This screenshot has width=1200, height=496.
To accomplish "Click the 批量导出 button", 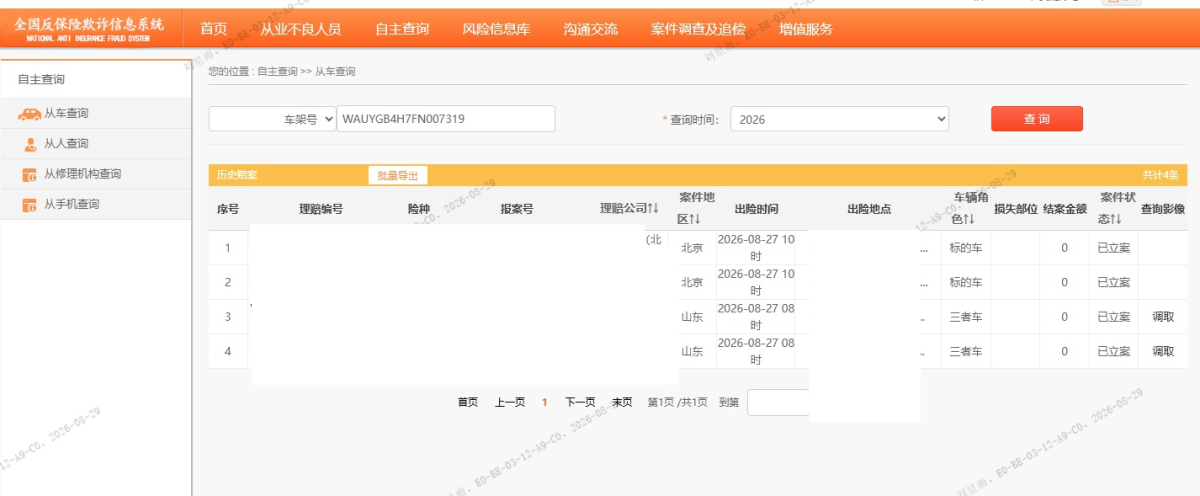I will point(397,175).
